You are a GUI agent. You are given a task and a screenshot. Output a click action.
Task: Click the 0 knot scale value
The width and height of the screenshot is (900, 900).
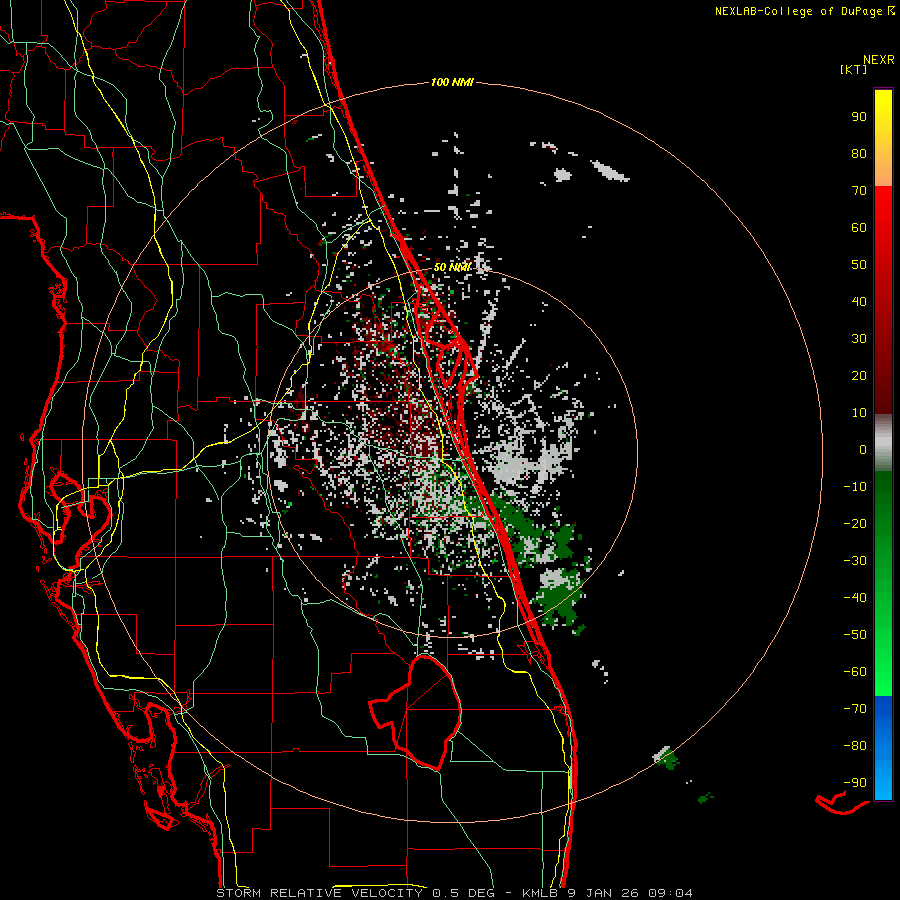coord(863,449)
